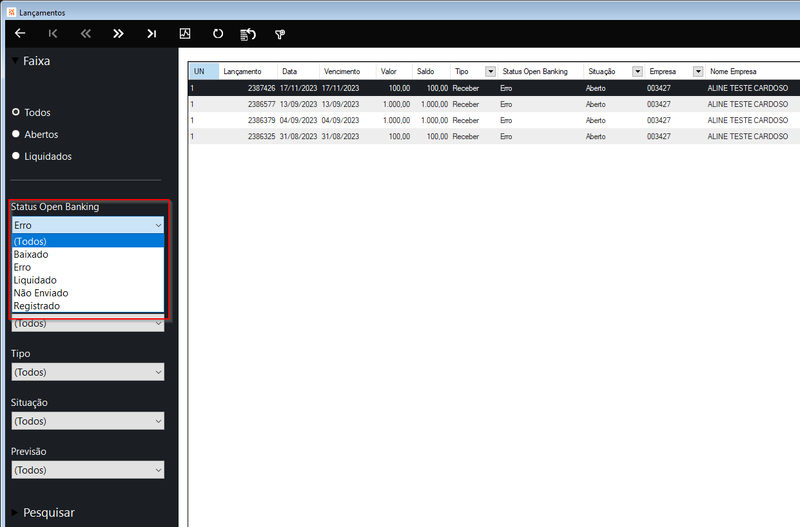Jump to the last record icon
Image resolution: width=800 pixels, height=527 pixels.
coord(152,34)
